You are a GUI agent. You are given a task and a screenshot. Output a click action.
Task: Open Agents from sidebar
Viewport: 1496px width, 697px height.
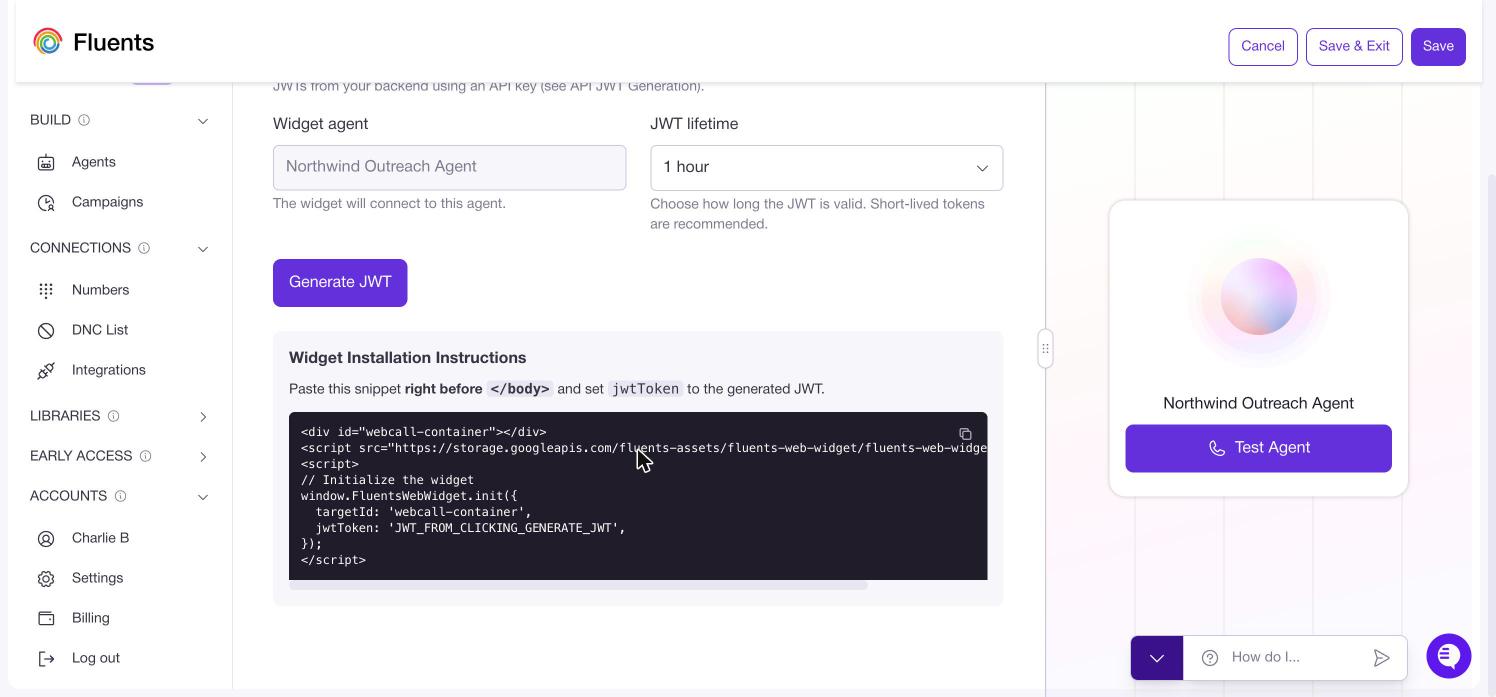(94, 162)
